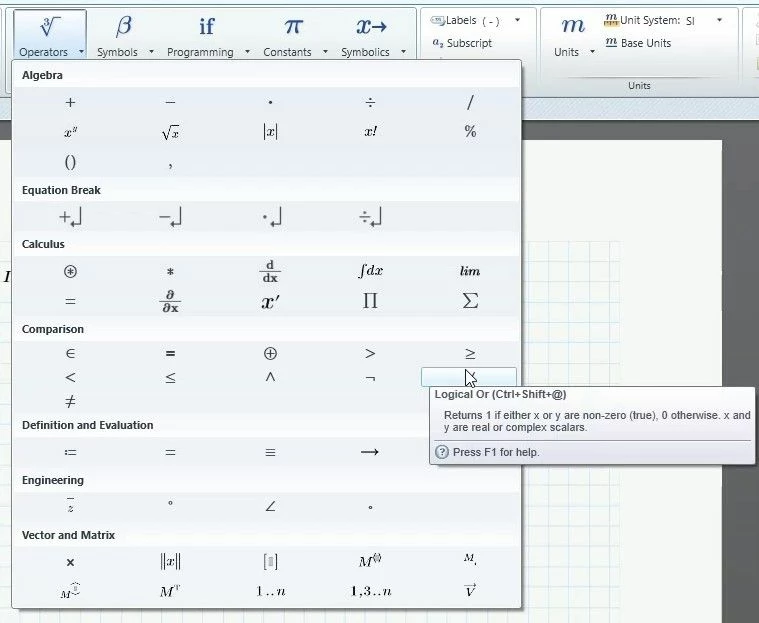Viewport: 759px width, 623px height.
Task: Open the Labels dropdown list
Action: click(517, 20)
